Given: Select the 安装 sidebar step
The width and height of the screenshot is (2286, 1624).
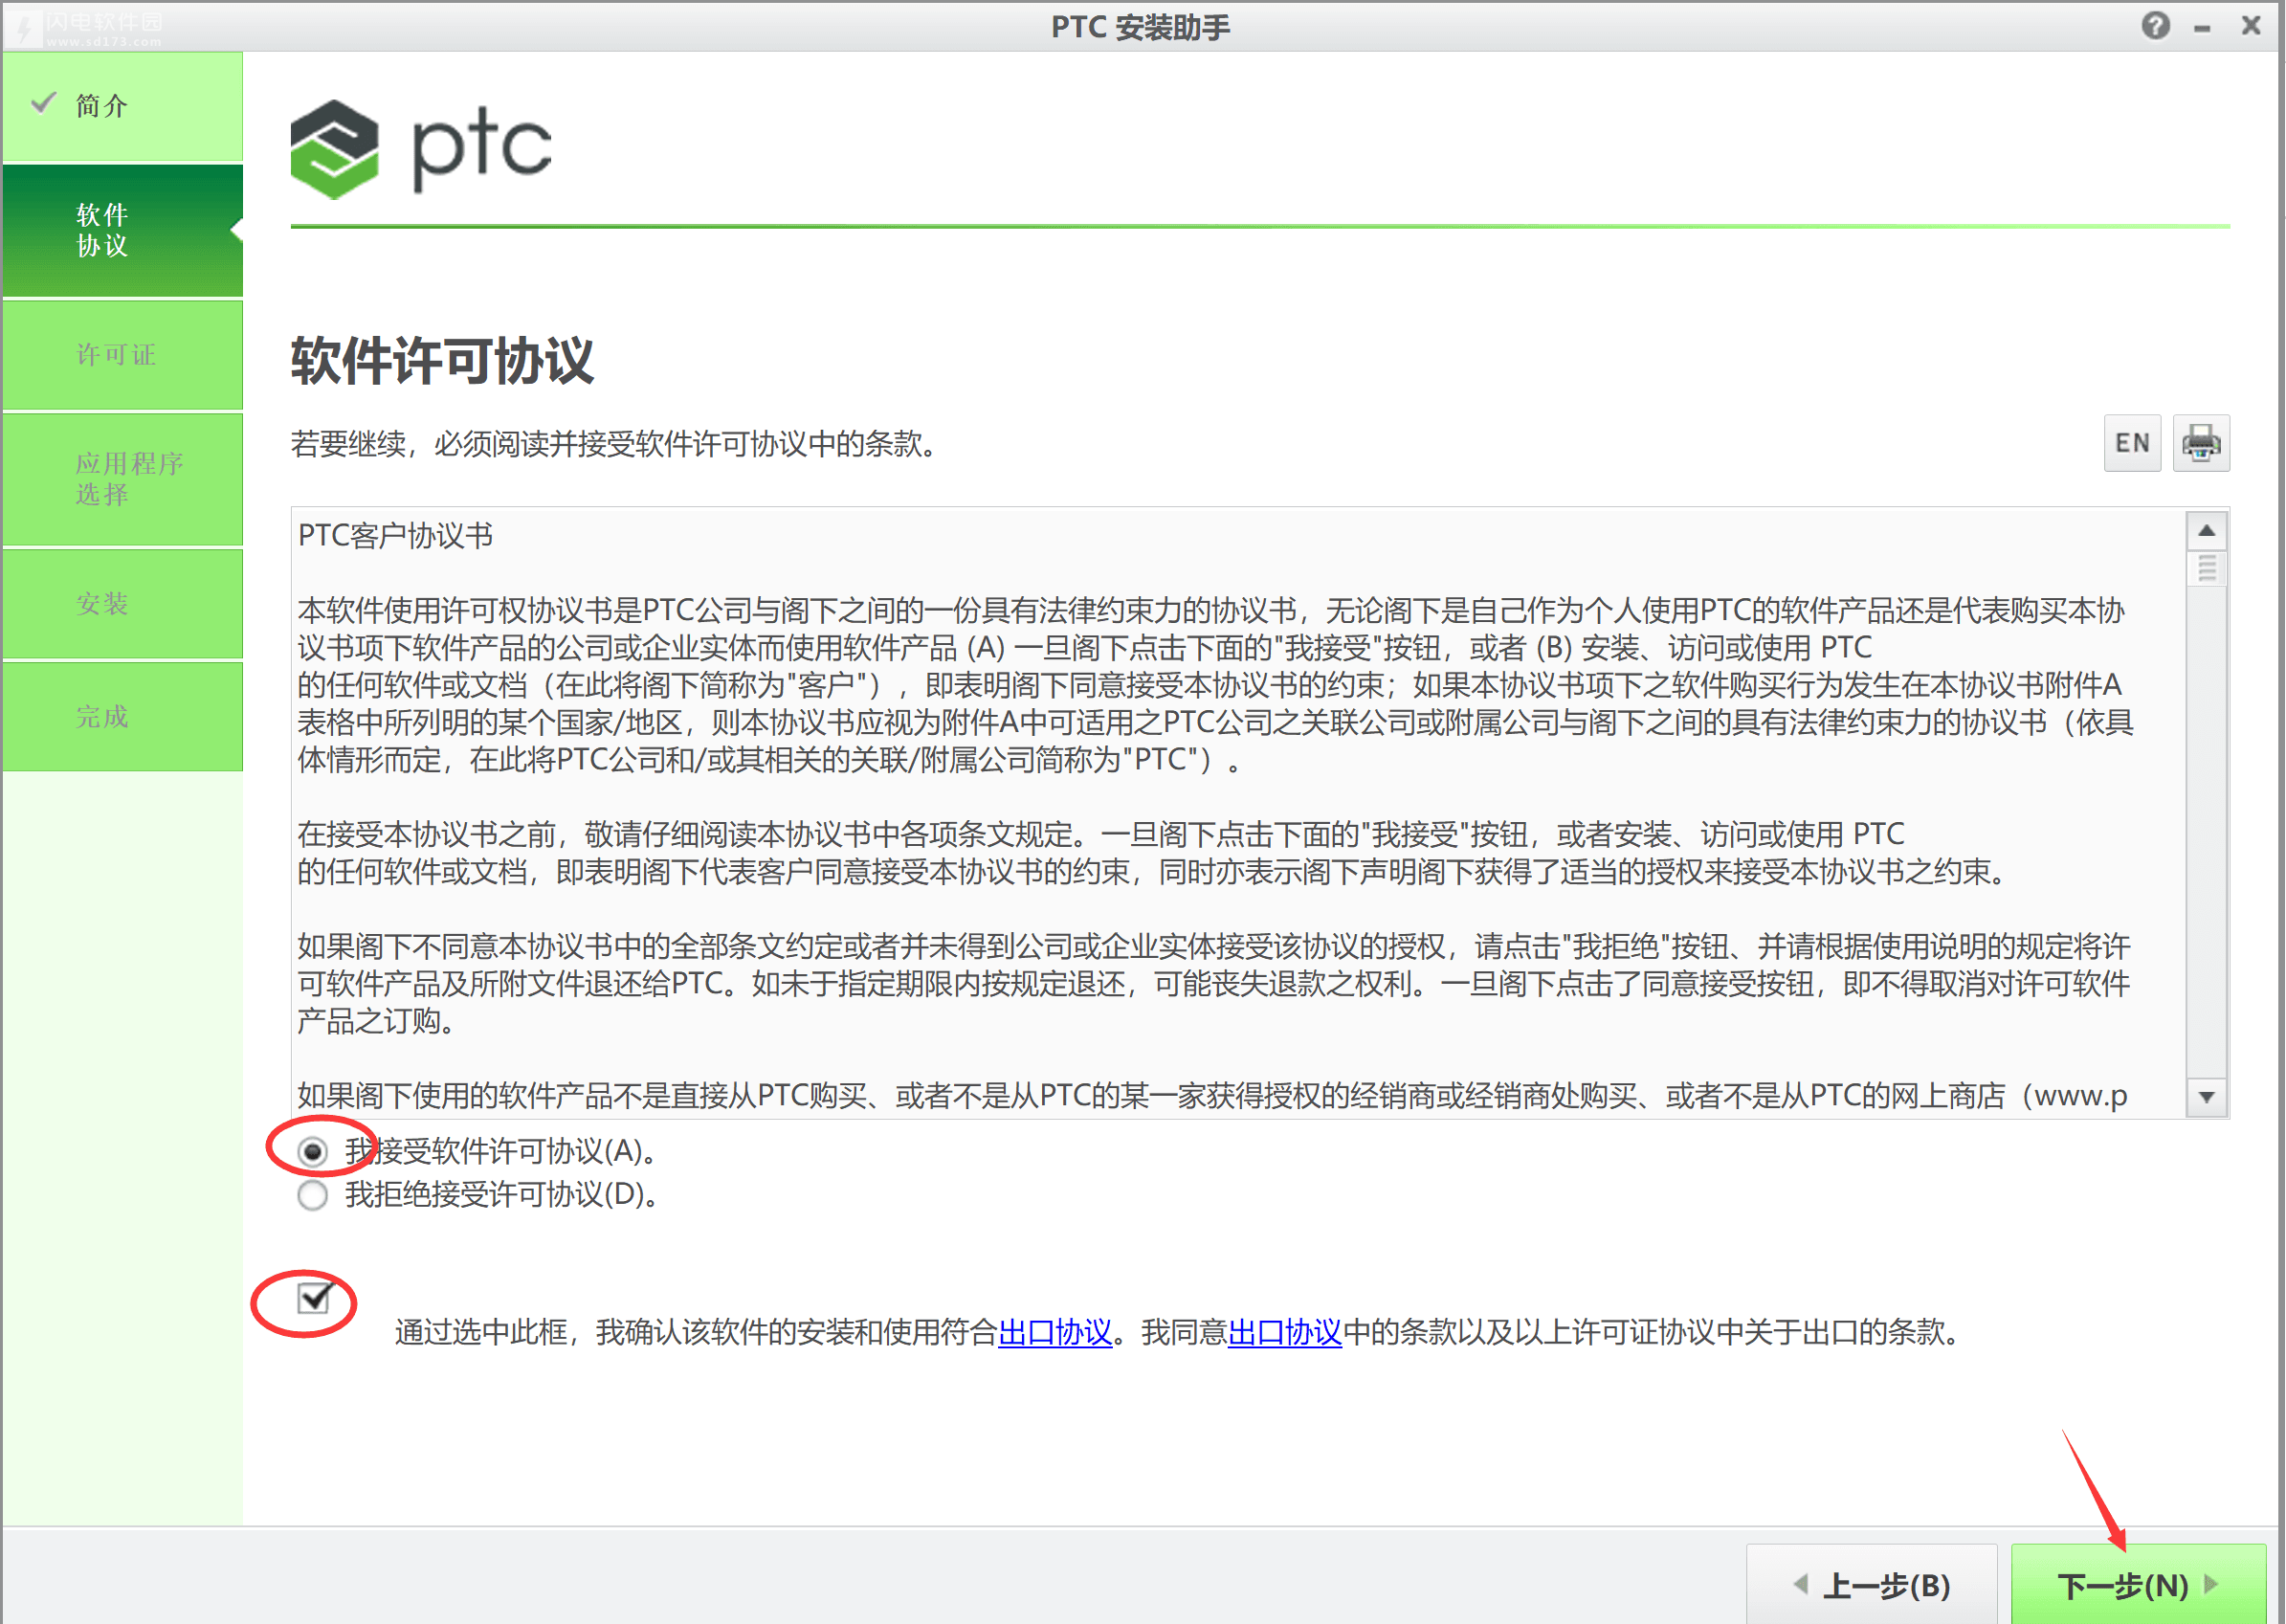Looking at the screenshot, I should pyautogui.click(x=122, y=604).
